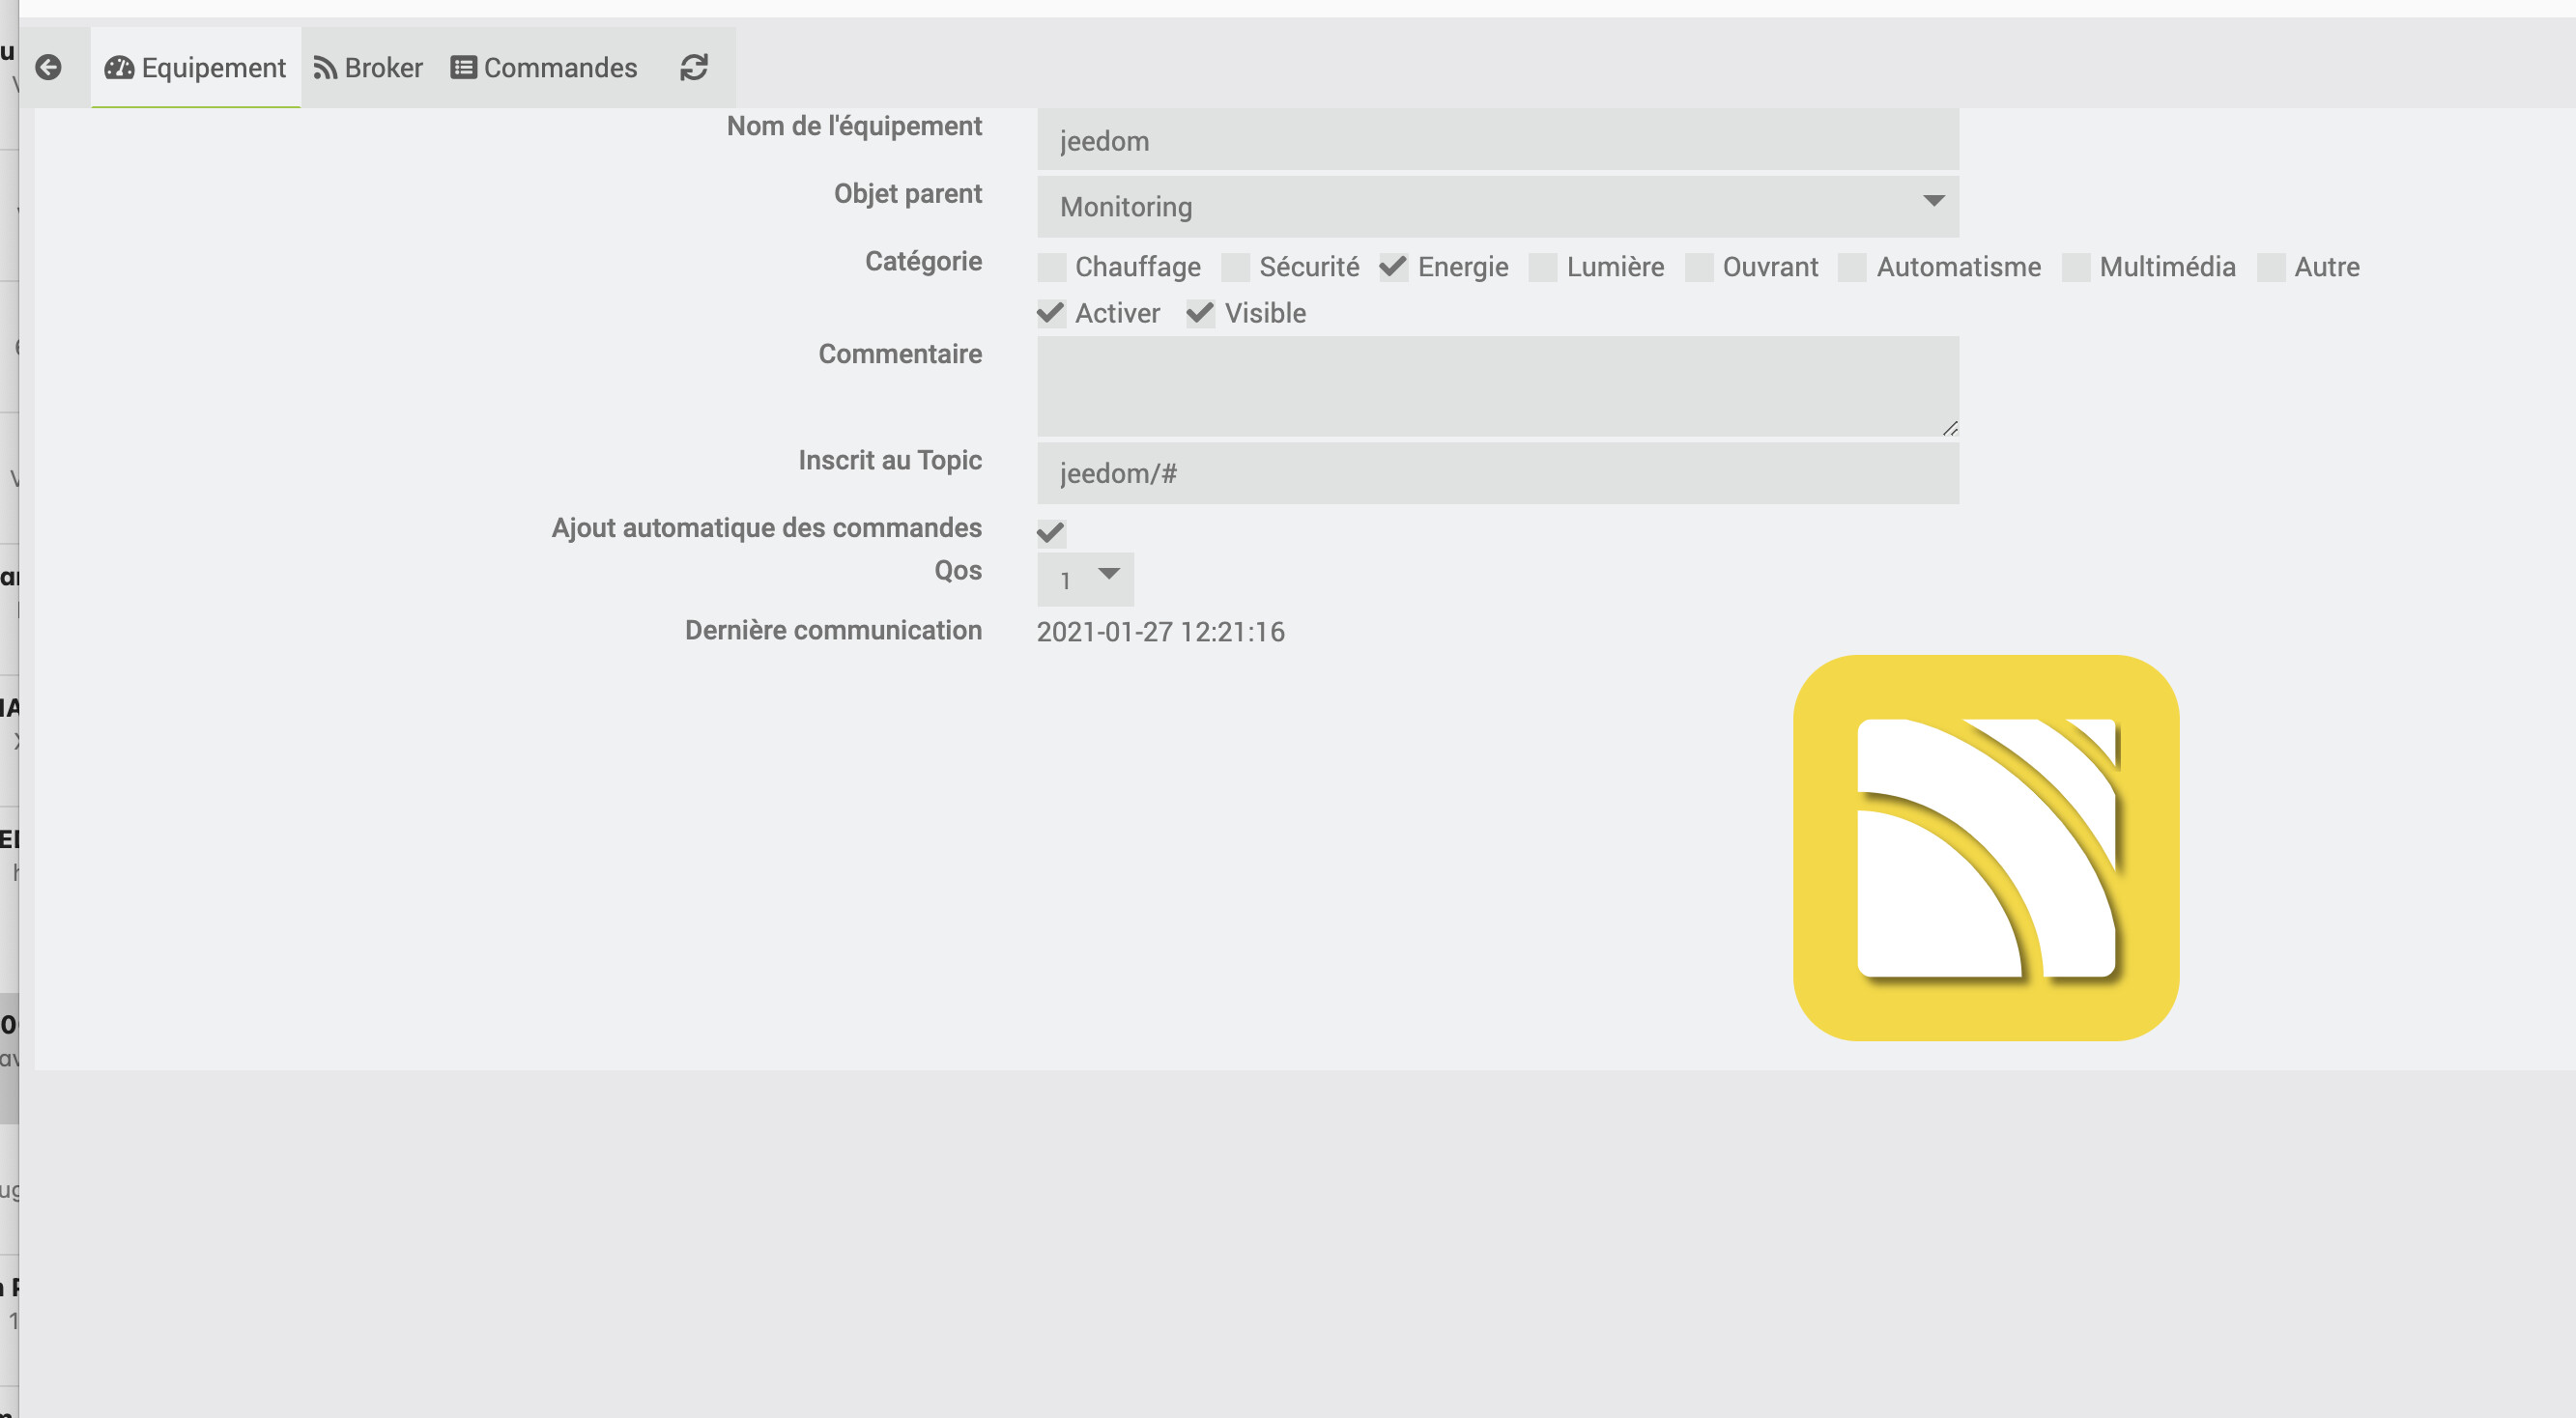The image size is (2576, 1418).
Task: Click the Commentaire resize handle
Action: [x=1949, y=428]
